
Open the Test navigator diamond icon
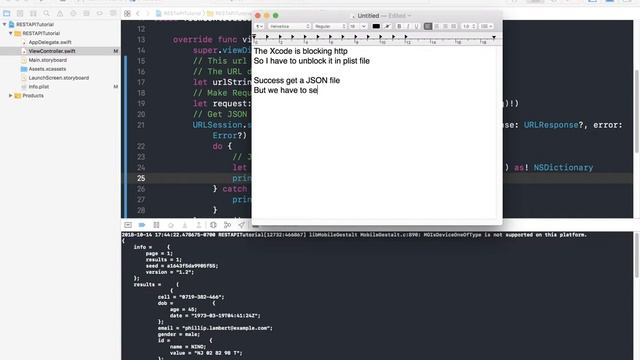pyautogui.click(x=73, y=13)
